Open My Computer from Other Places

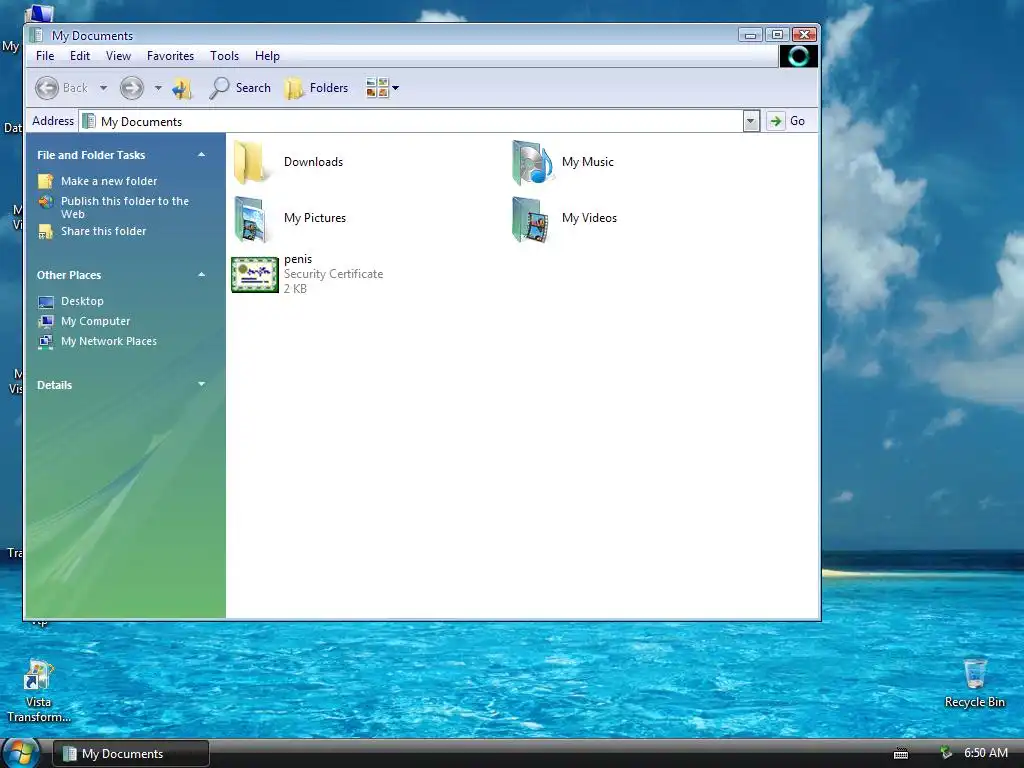(x=95, y=321)
